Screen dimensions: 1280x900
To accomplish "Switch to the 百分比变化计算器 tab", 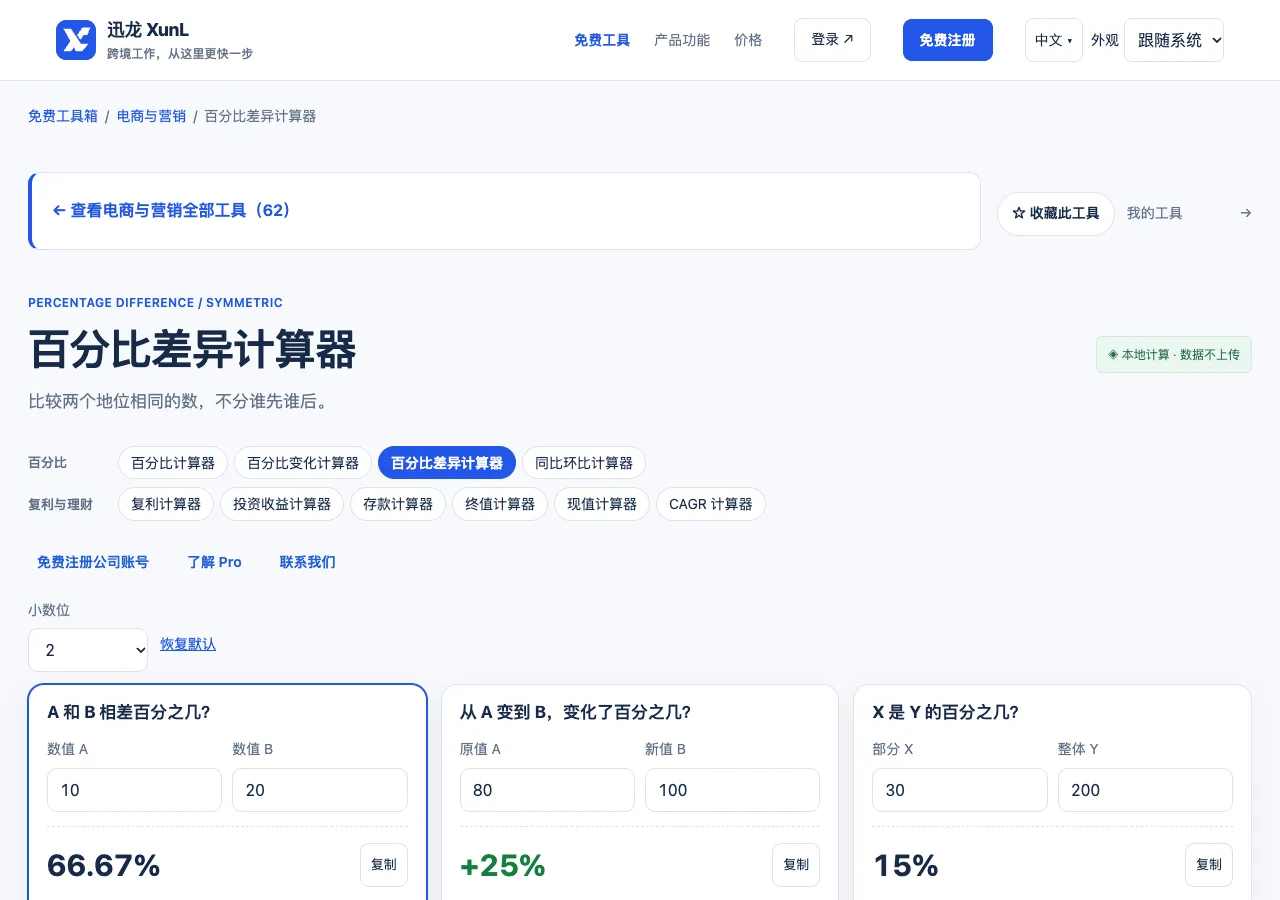I will [x=303, y=463].
